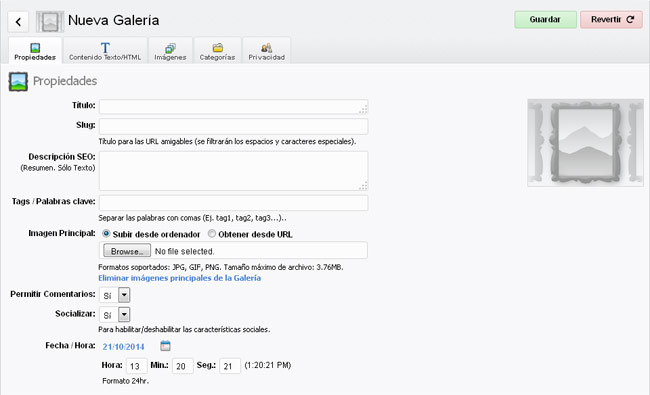The height and width of the screenshot is (395, 650).
Task: Focus the Descripción SEO text area
Action: (233, 171)
